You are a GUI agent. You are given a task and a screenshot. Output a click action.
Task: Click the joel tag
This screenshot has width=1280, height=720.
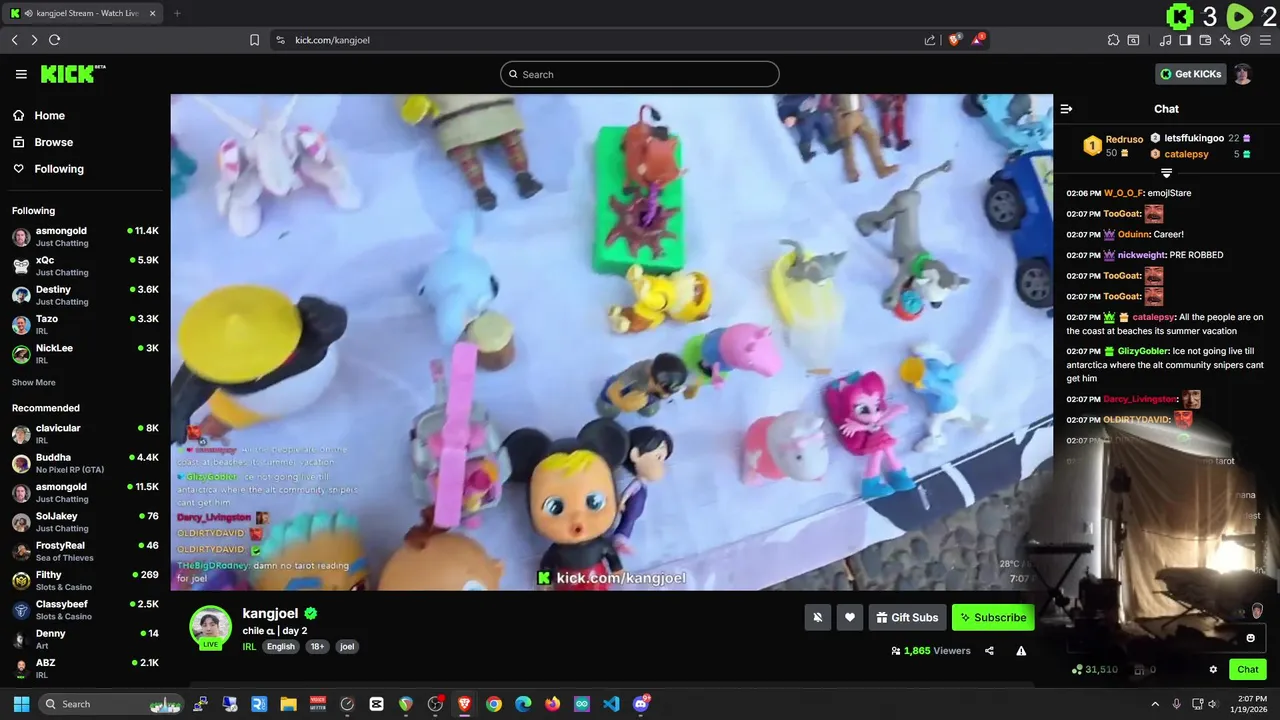[x=347, y=646]
